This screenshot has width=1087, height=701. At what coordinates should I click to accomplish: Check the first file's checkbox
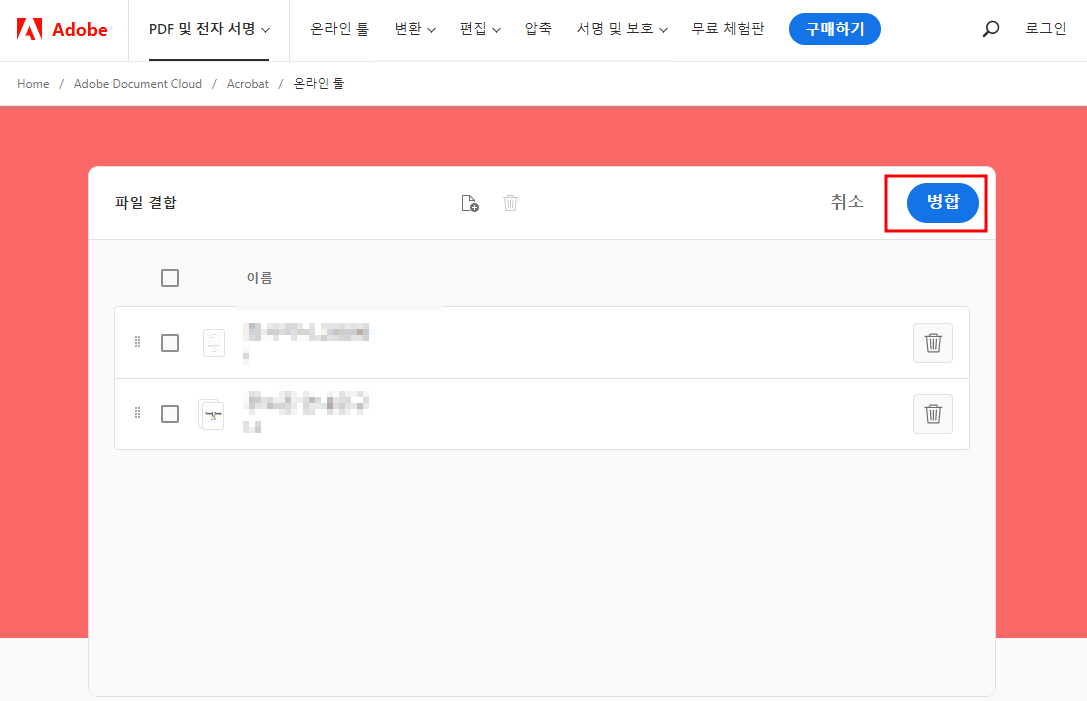(170, 342)
